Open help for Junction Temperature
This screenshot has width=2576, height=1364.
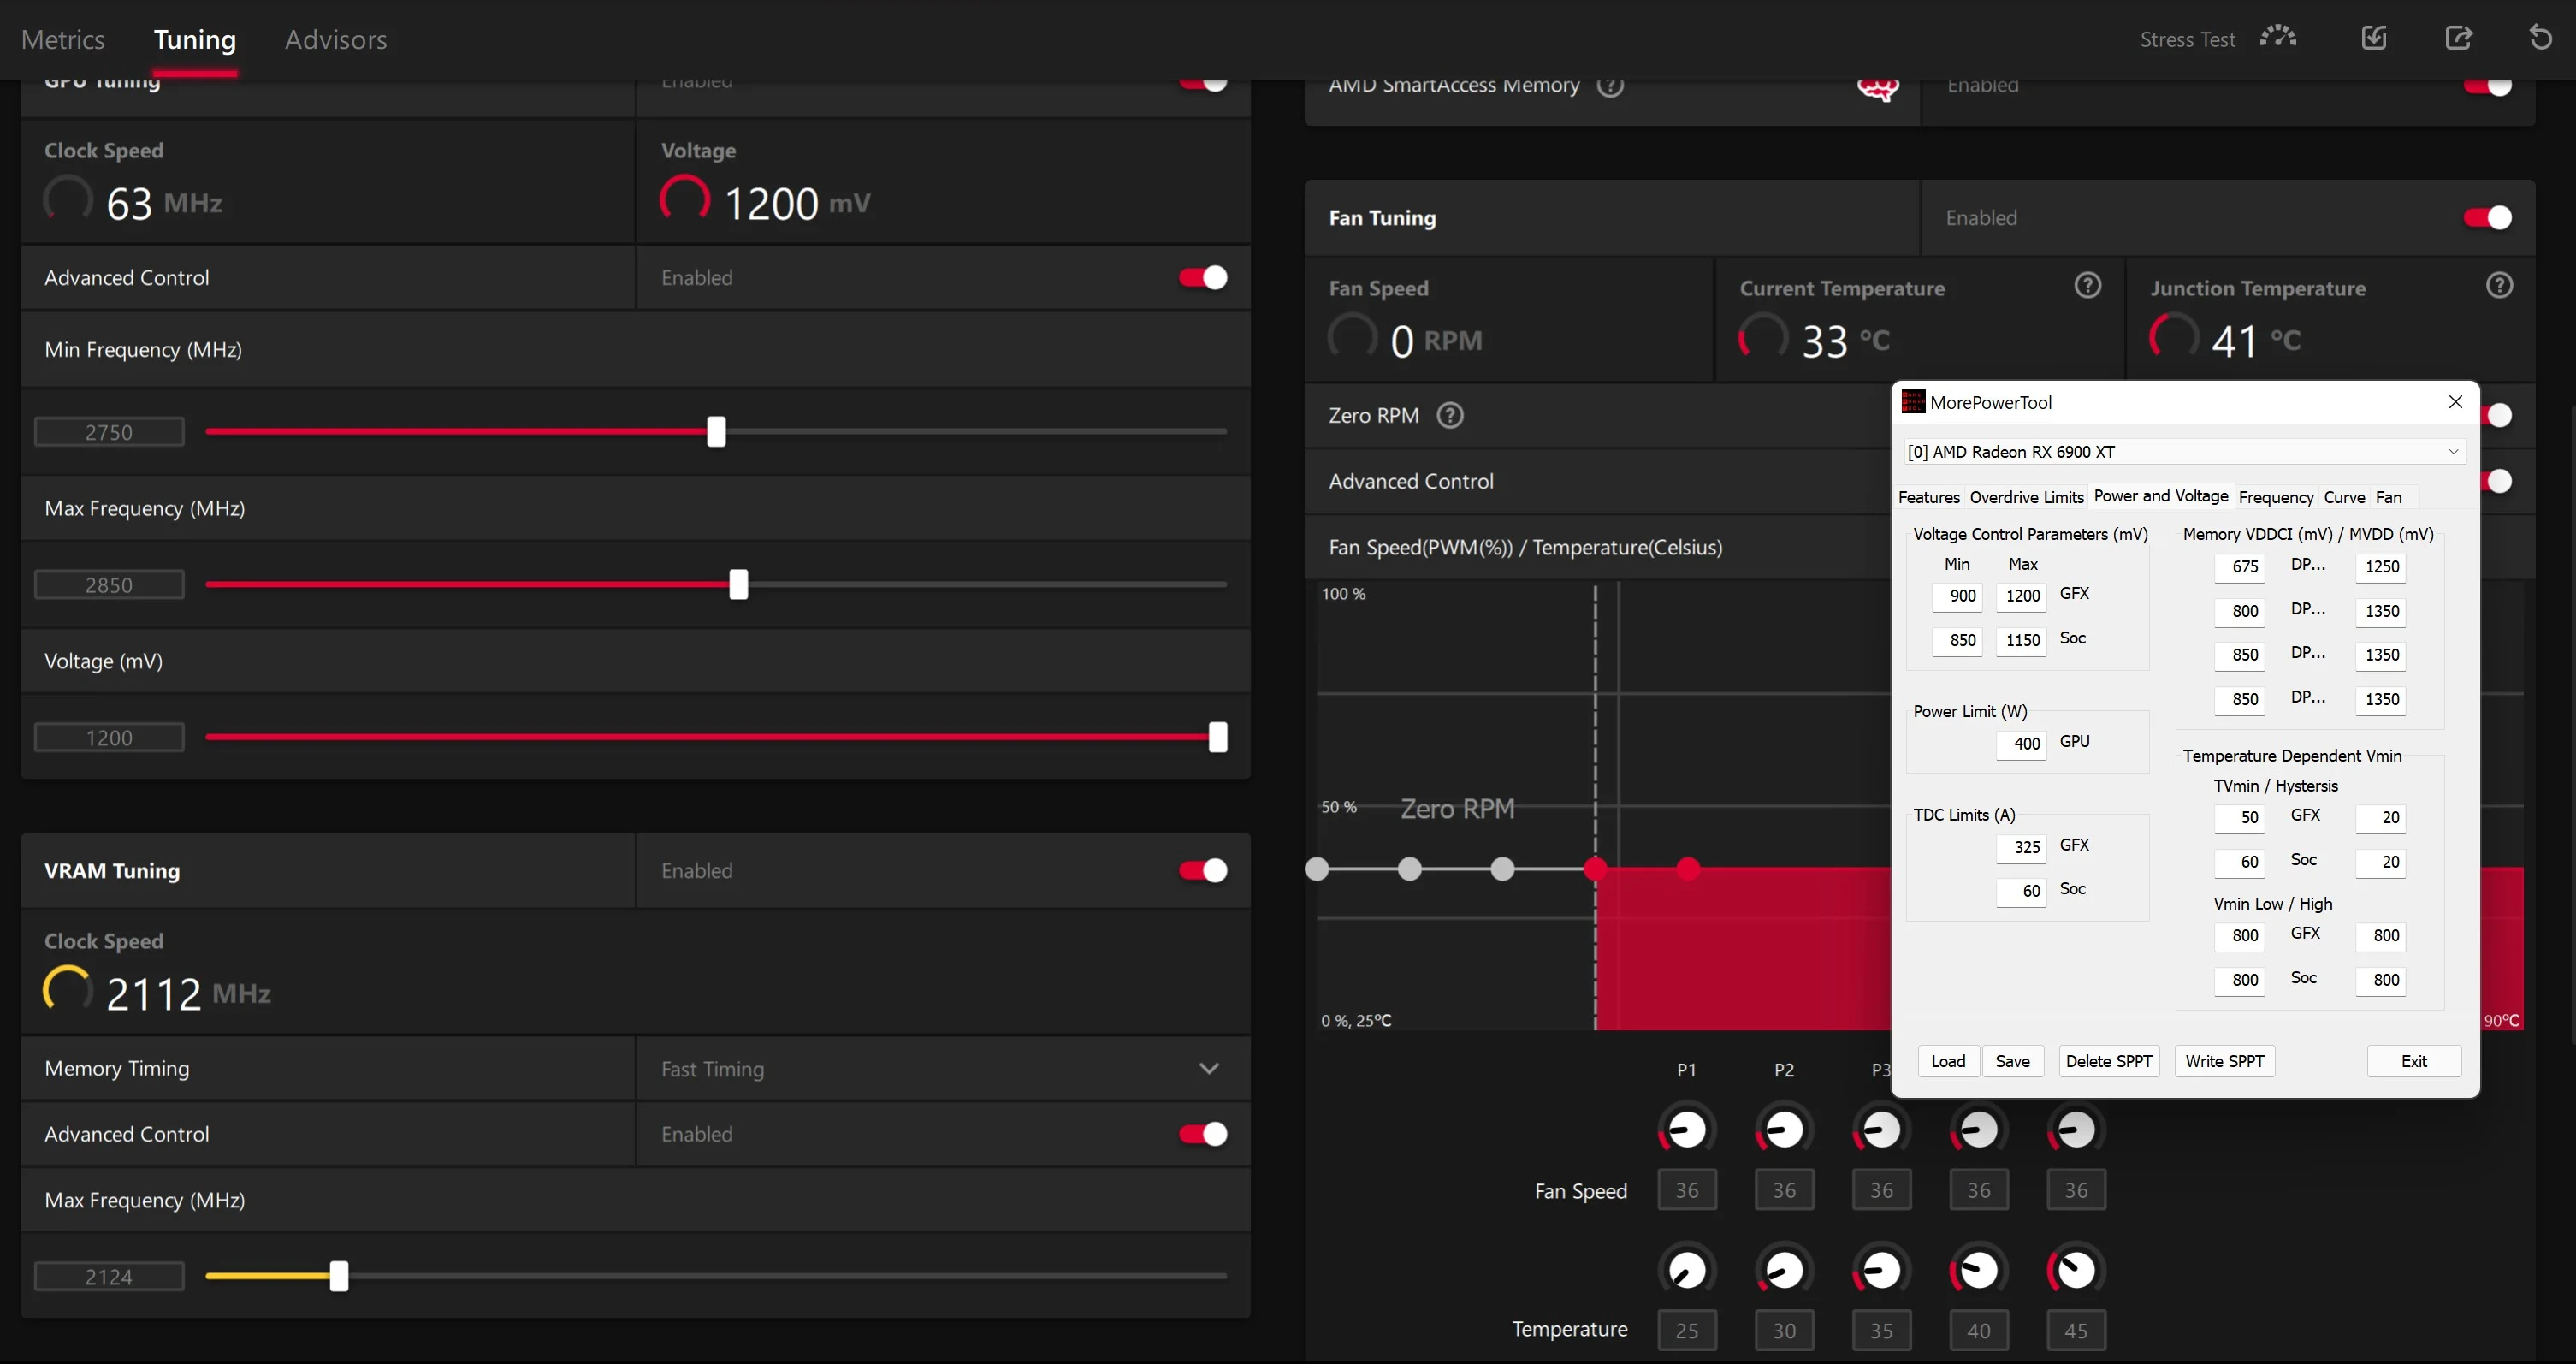(2500, 286)
